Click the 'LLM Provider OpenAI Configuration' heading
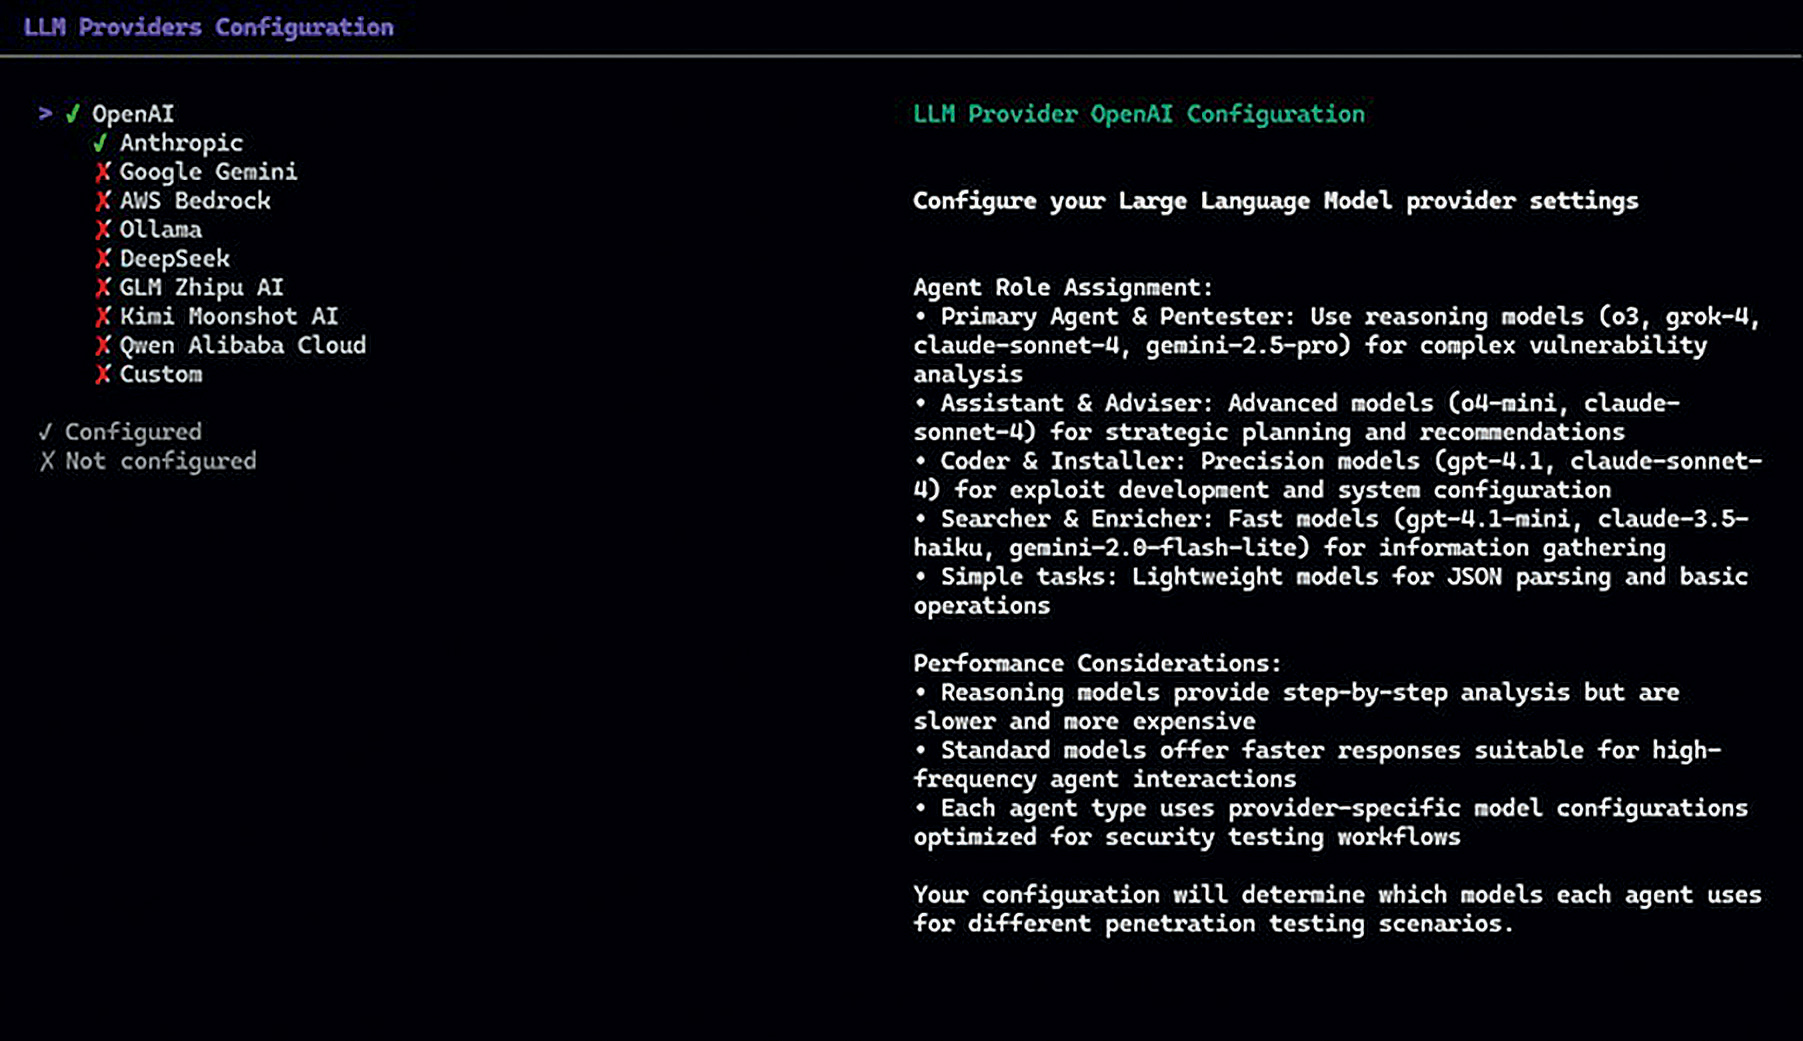Viewport: 1803px width, 1041px height. [1139, 114]
